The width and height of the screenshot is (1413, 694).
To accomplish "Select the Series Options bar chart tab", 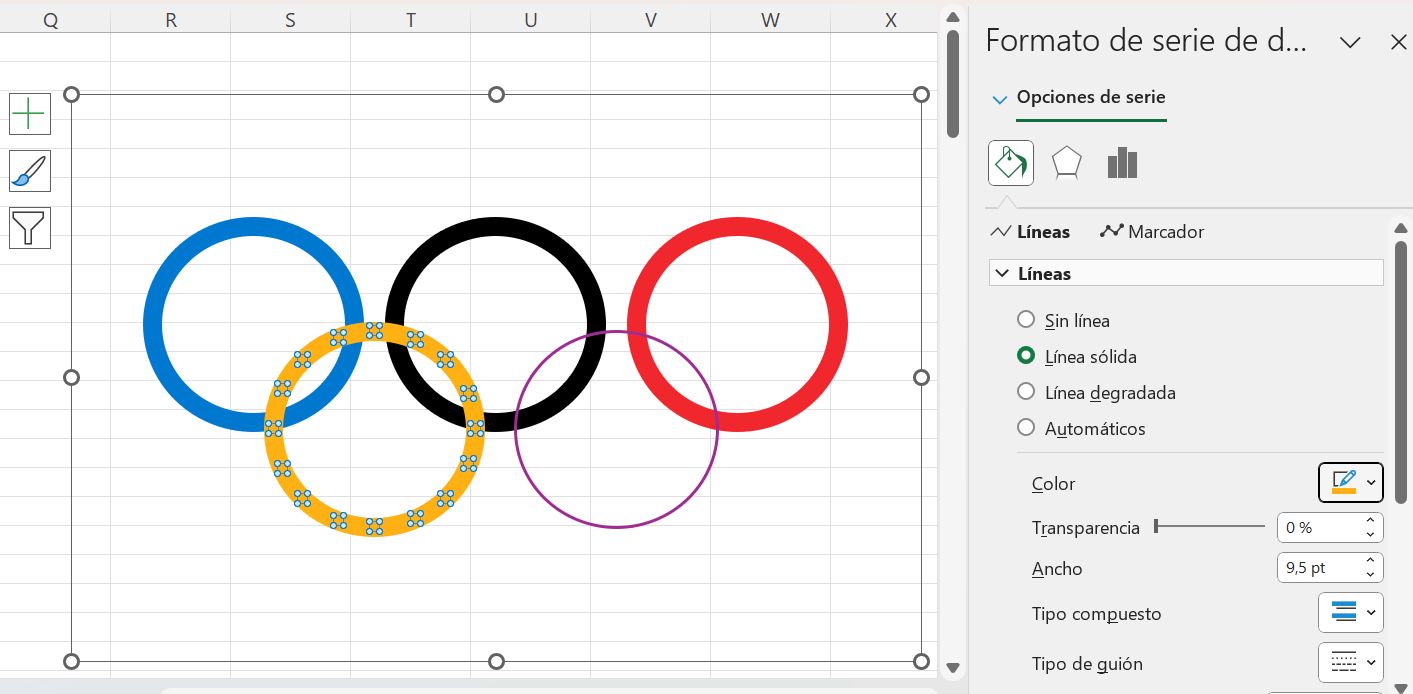I will [1123, 163].
